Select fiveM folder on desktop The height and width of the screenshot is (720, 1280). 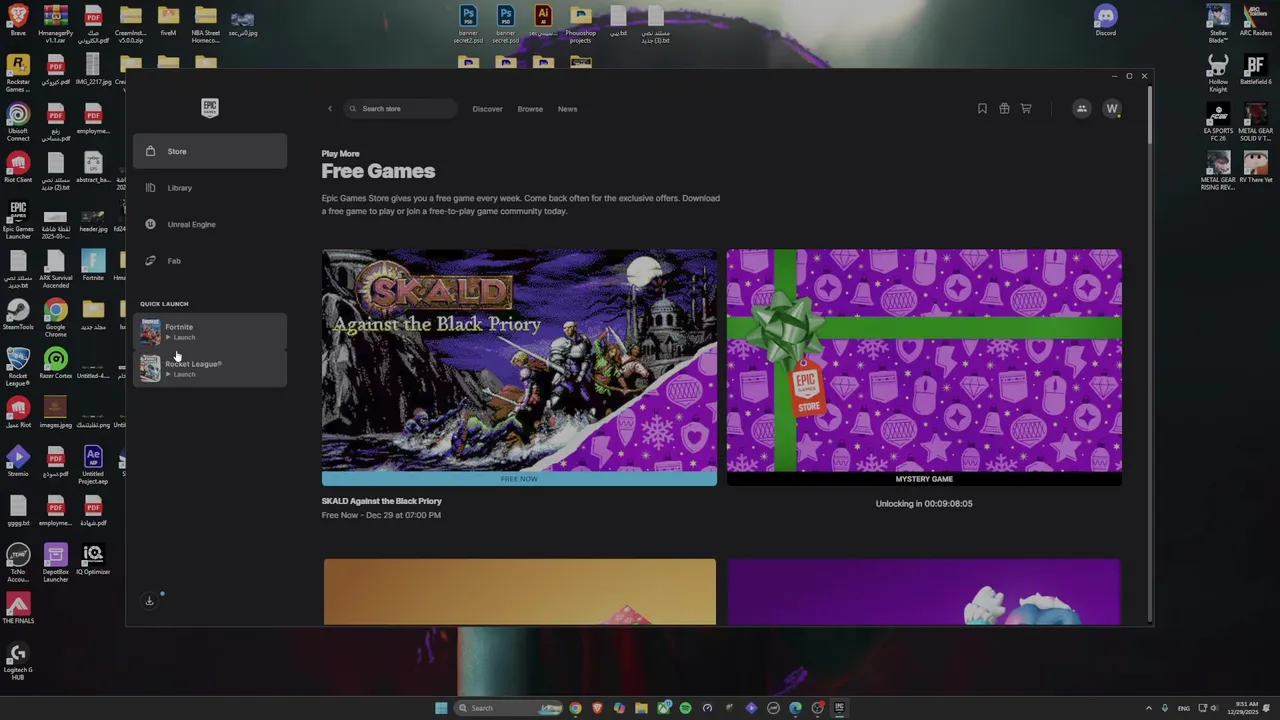(x=168, y=20)
